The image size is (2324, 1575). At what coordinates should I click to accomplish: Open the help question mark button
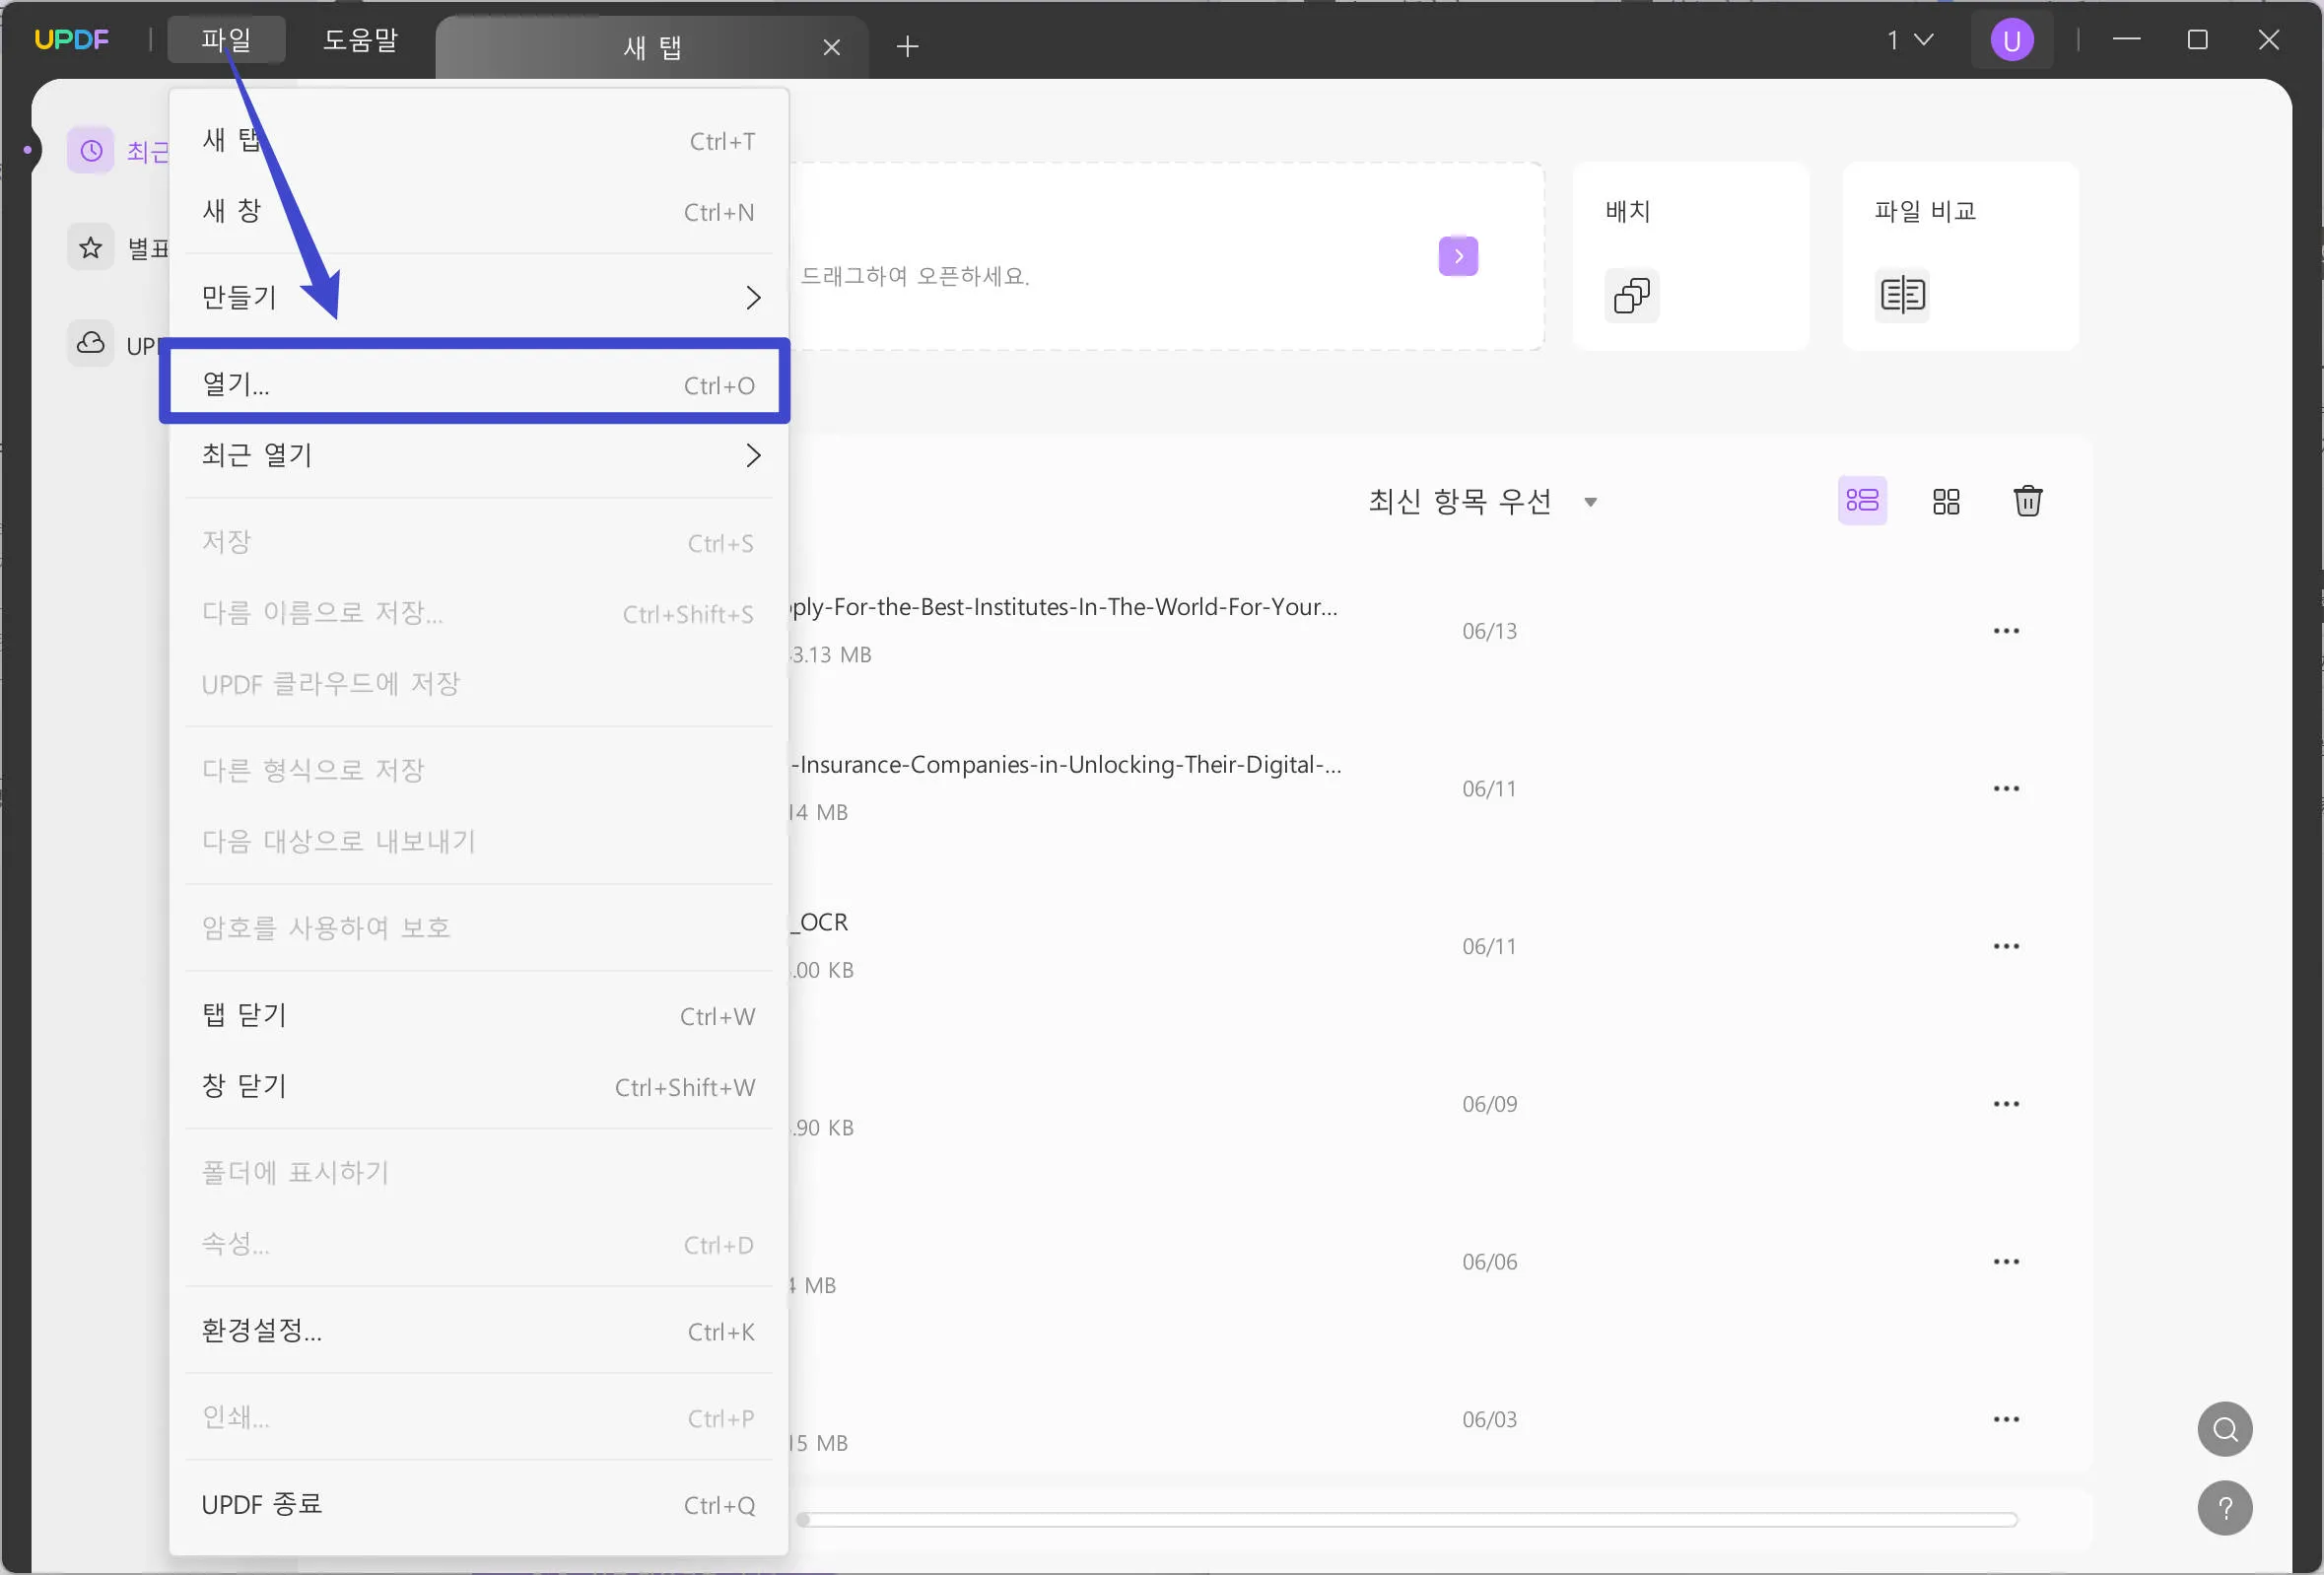2224,1508
